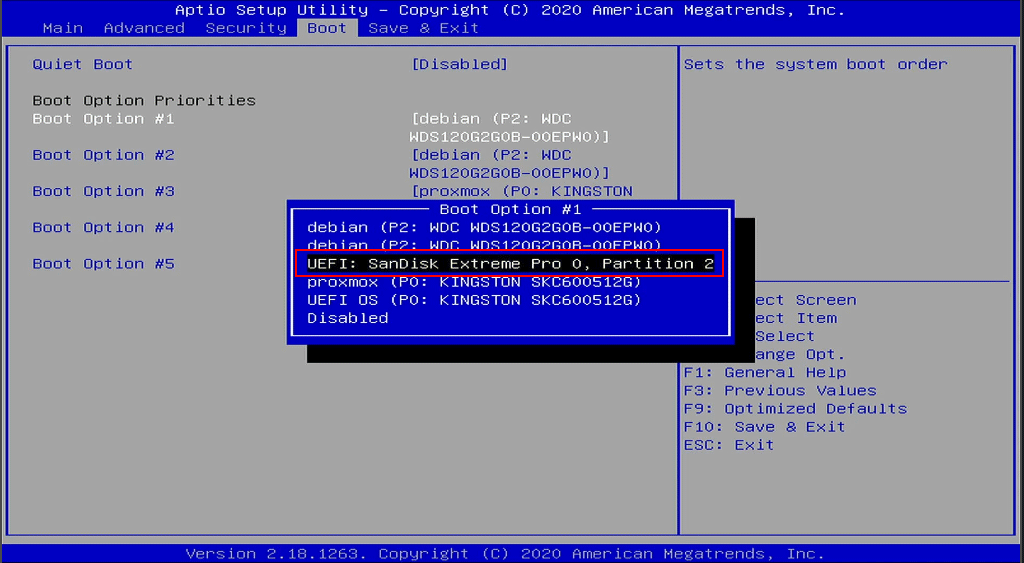Select the Boot tab
The height and width of the screenshot is (563, 1024).
[x=327, y=28]
